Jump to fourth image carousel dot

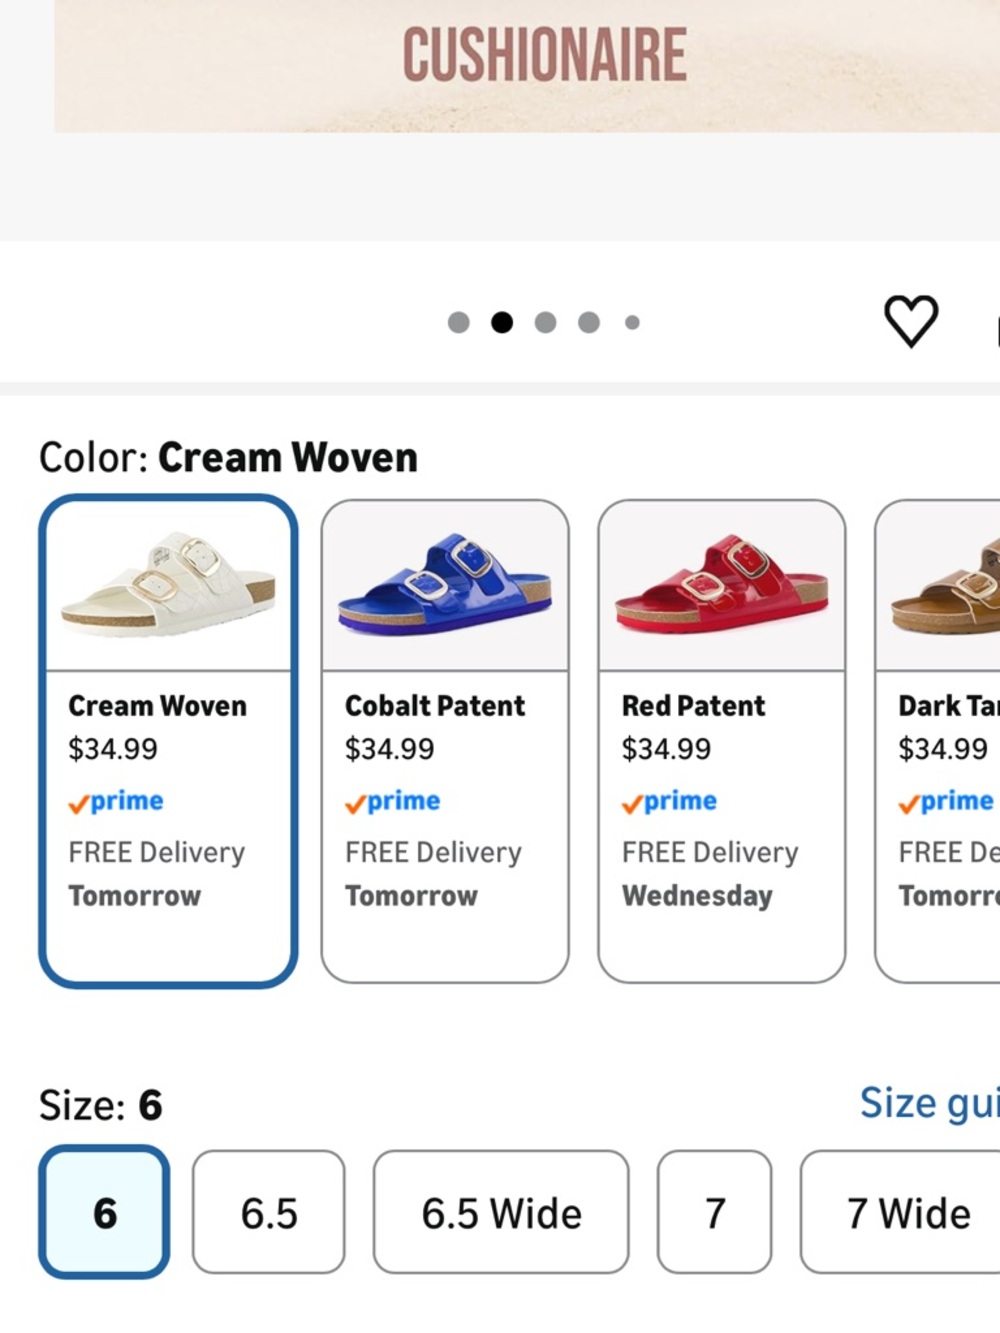(589, 322)
